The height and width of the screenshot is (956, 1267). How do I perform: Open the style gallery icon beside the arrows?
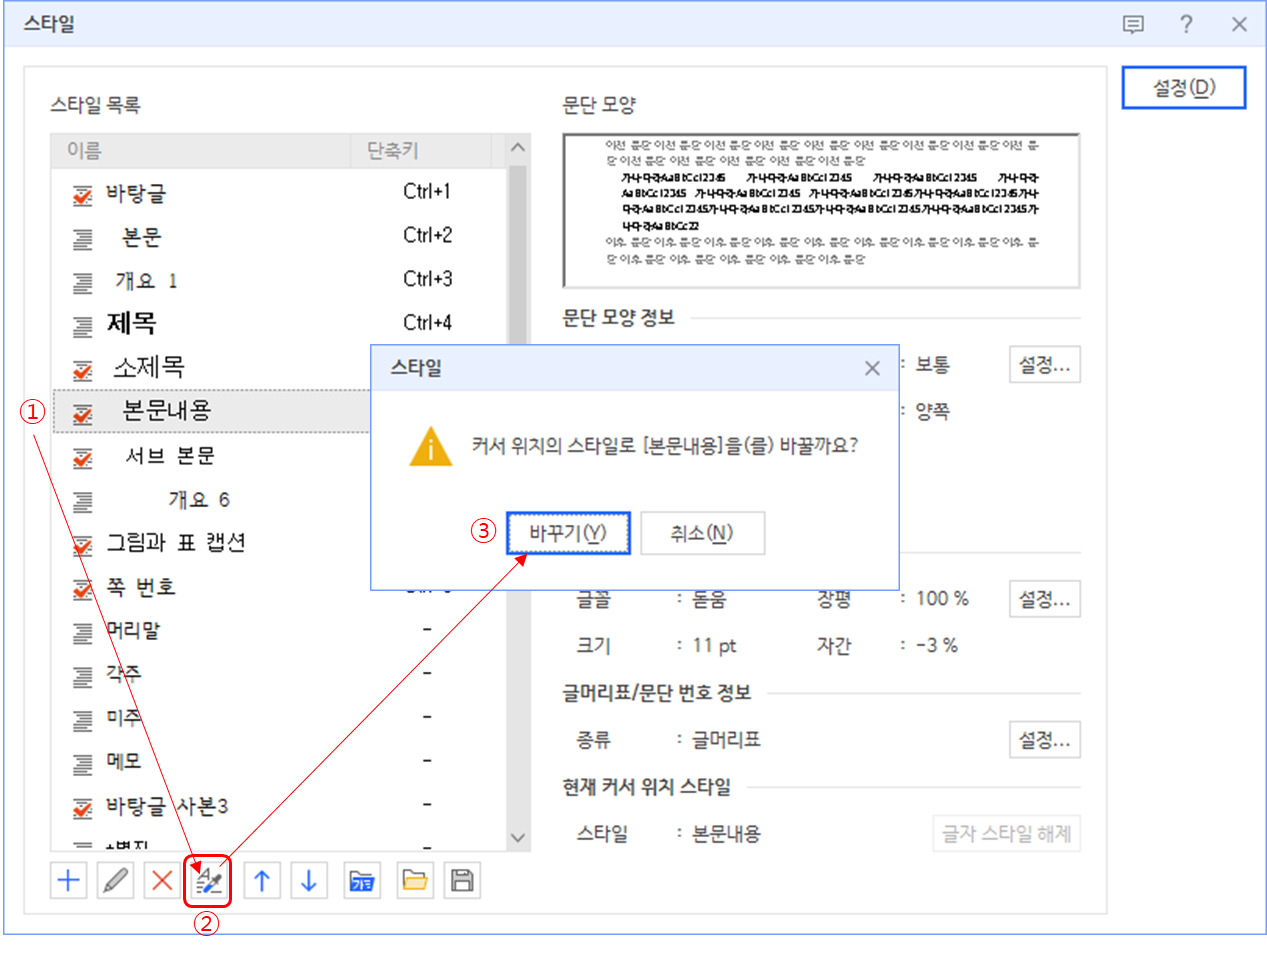point(362,881)
